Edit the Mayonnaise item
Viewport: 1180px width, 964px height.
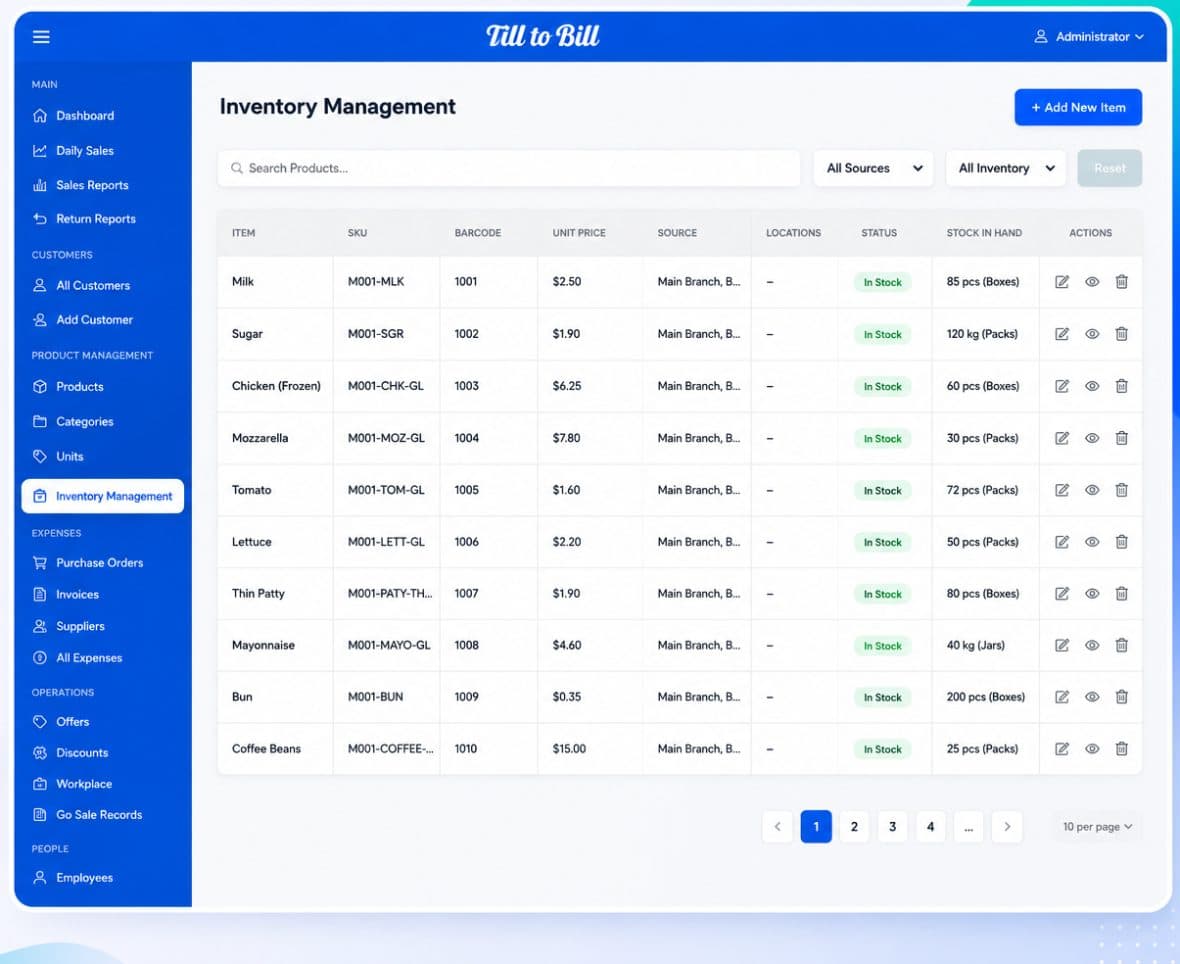(x=1062, y=645)
